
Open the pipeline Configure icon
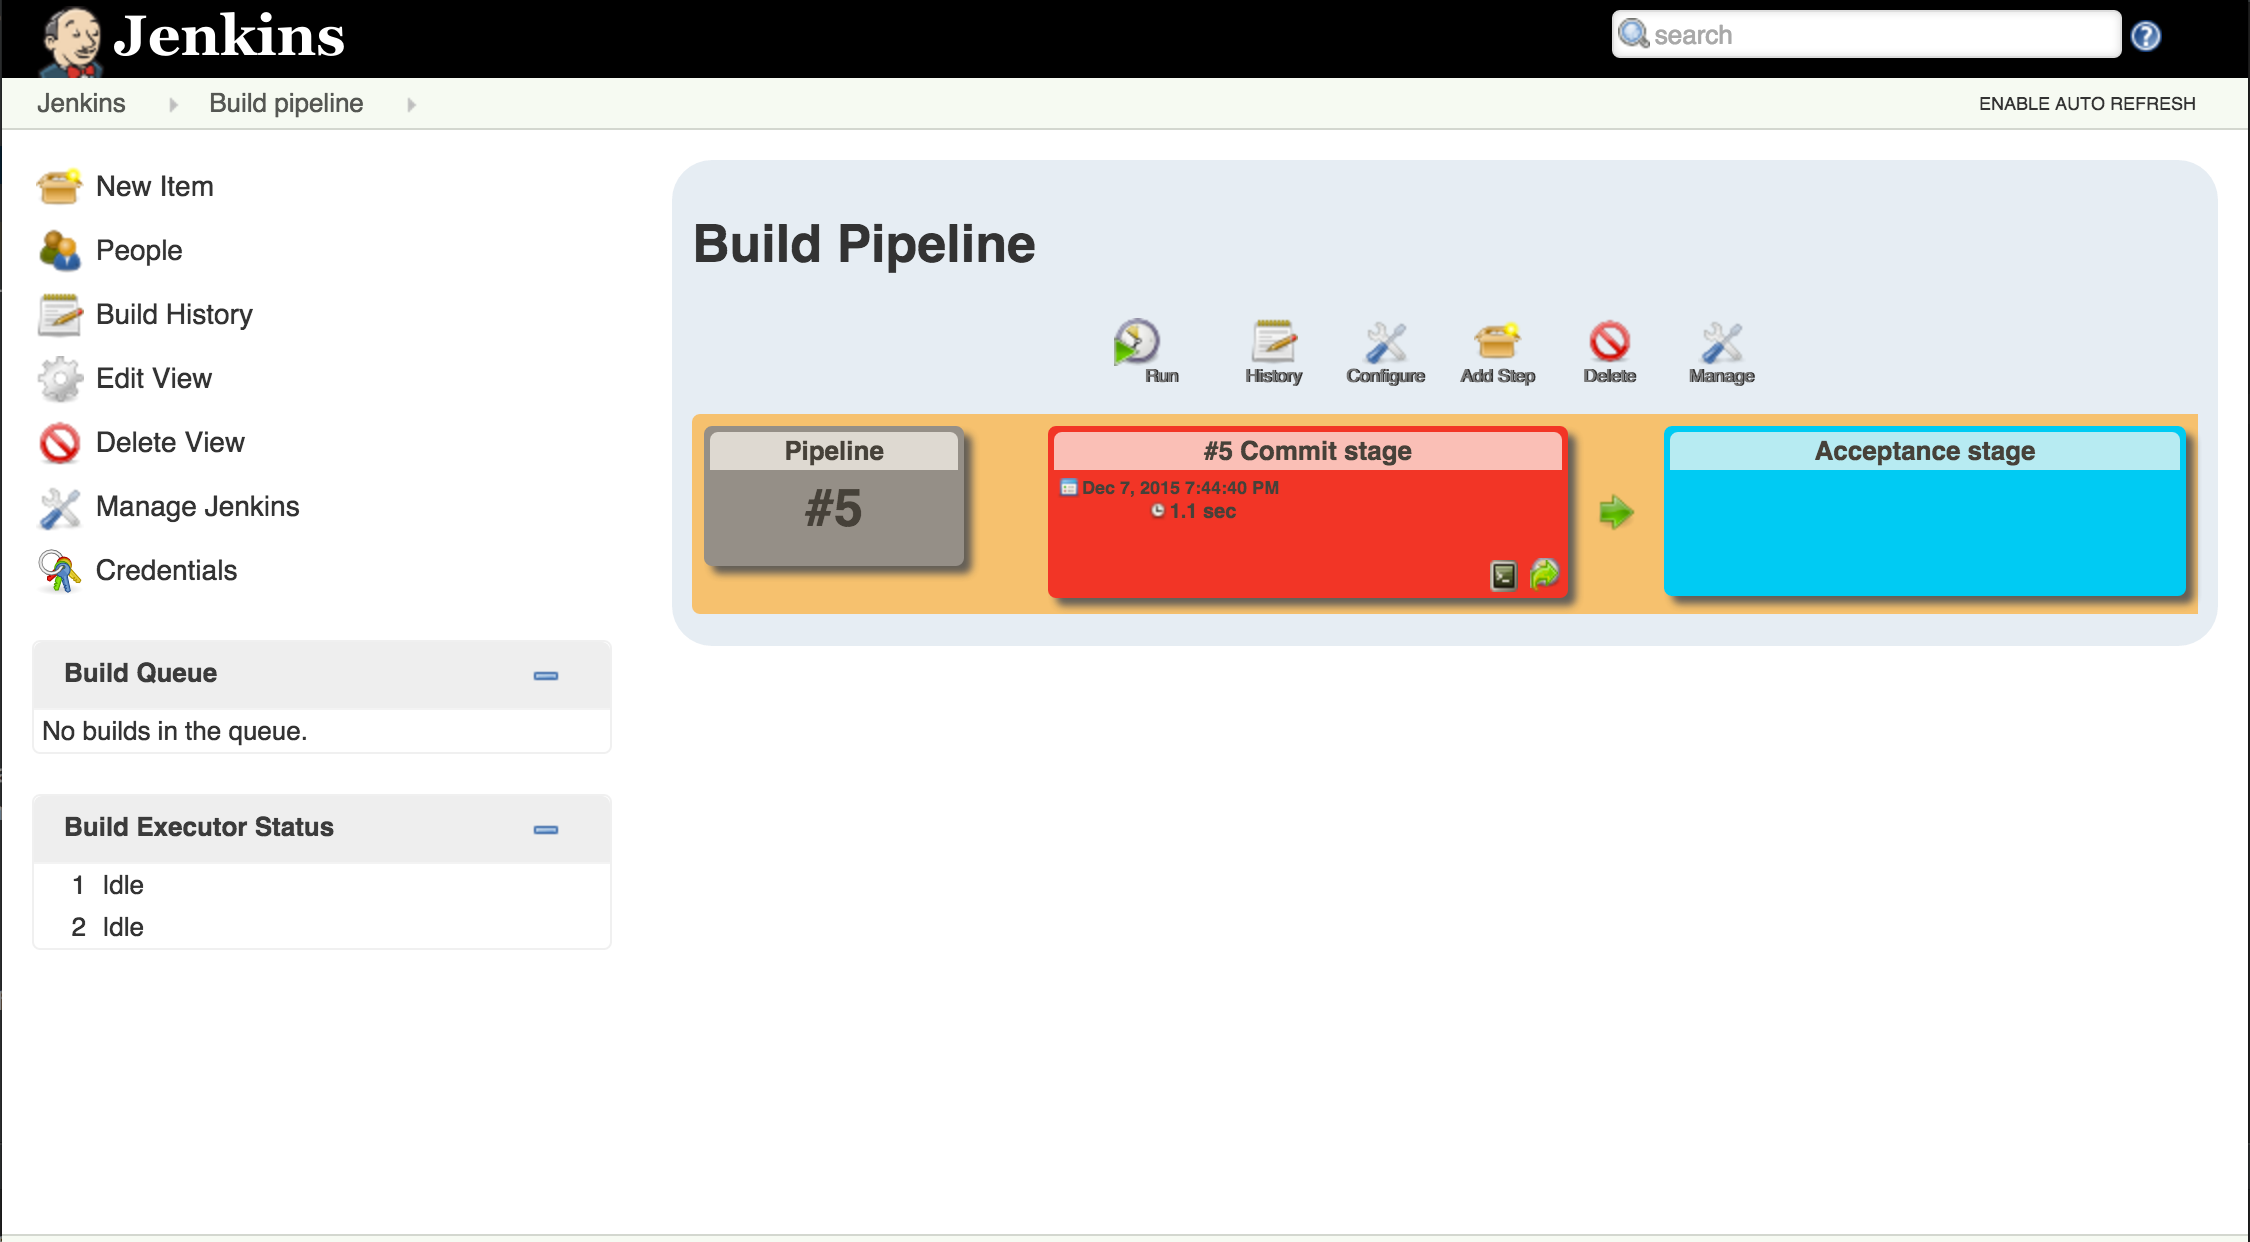click(x=1386, y=342)
